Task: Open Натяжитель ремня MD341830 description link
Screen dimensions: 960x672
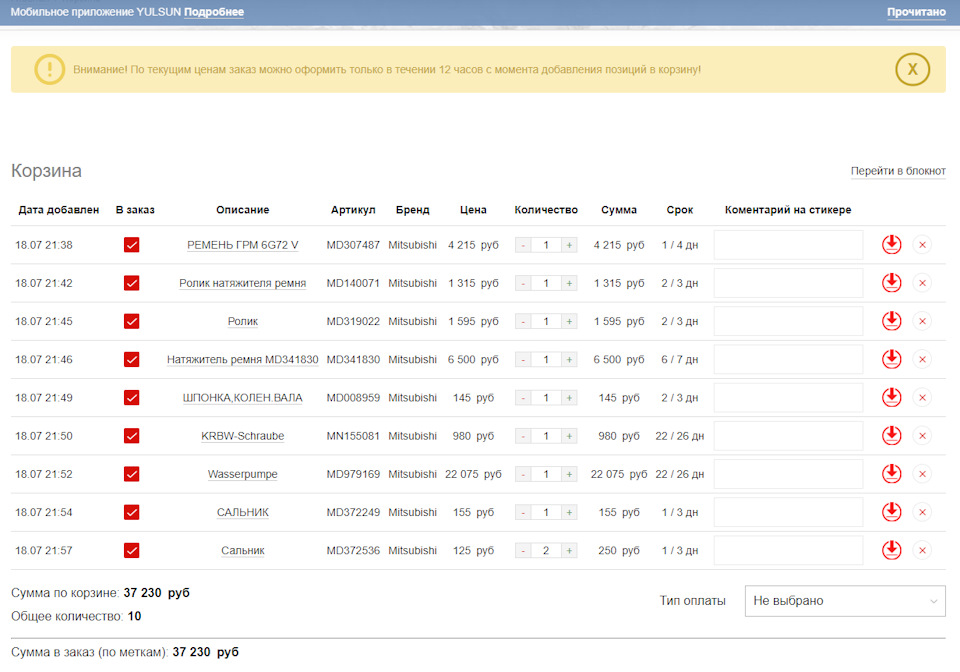Action: pyautogui.click(x=242, y=359)
